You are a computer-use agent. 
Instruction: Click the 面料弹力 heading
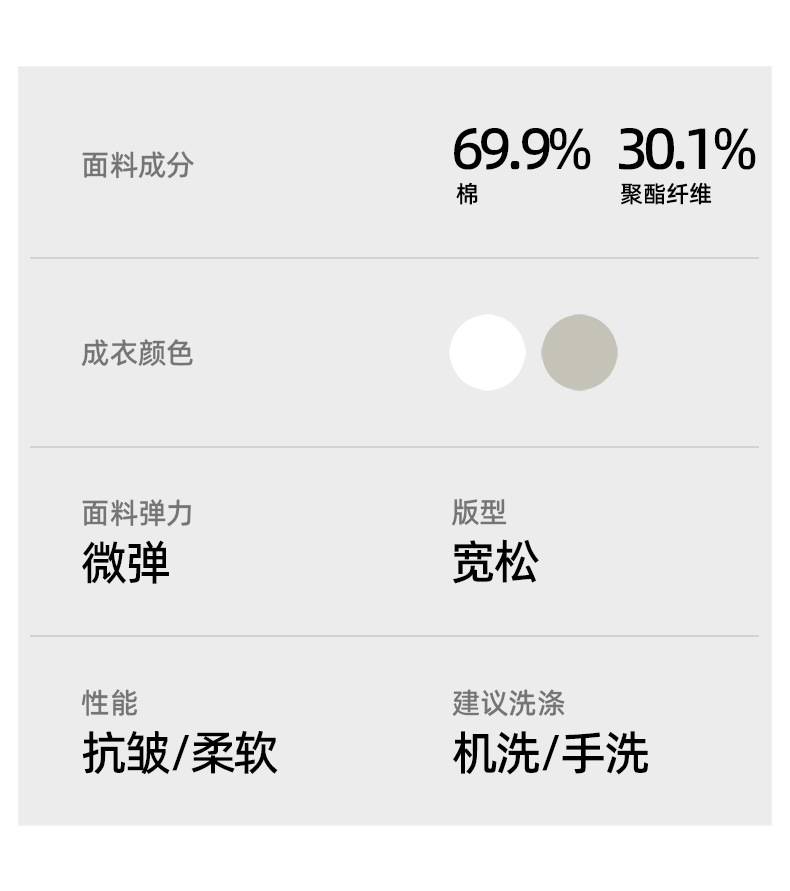[137, 514]
